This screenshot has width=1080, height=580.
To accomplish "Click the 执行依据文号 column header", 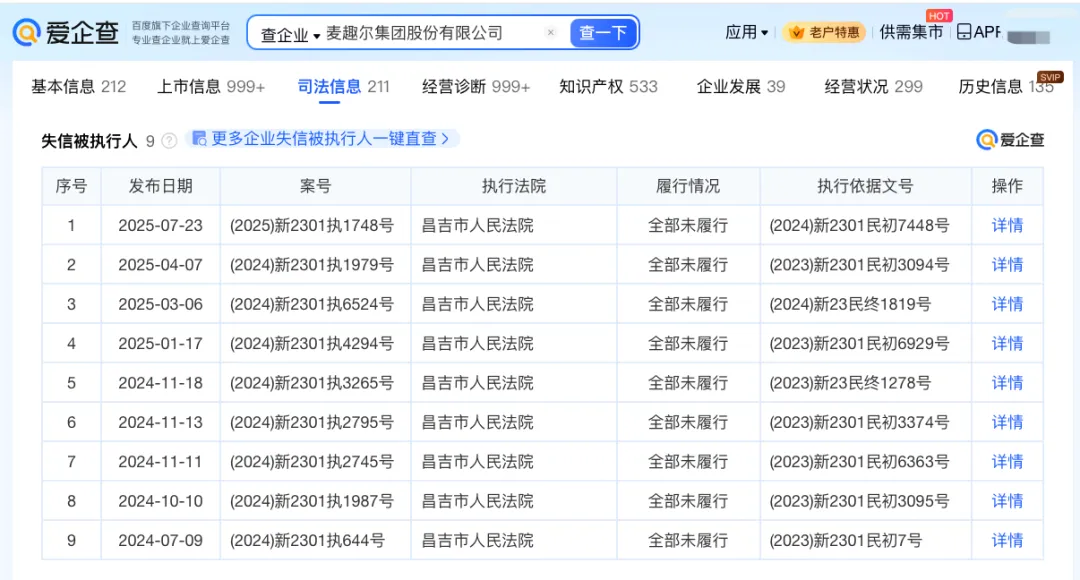I will tap(865, 186).
